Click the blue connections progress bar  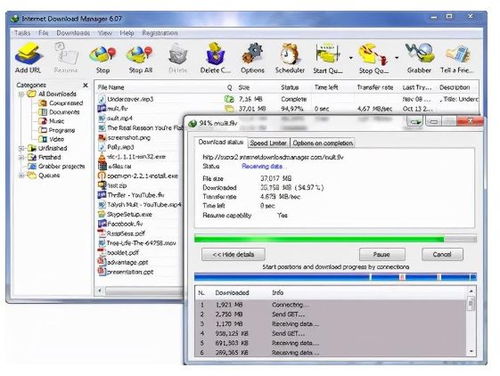point(335,277)
